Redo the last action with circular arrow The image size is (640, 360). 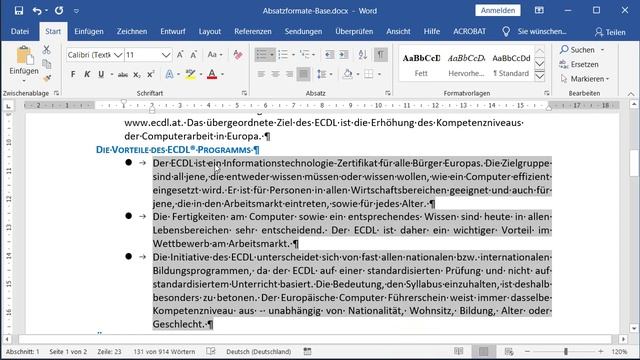[59, 11]
